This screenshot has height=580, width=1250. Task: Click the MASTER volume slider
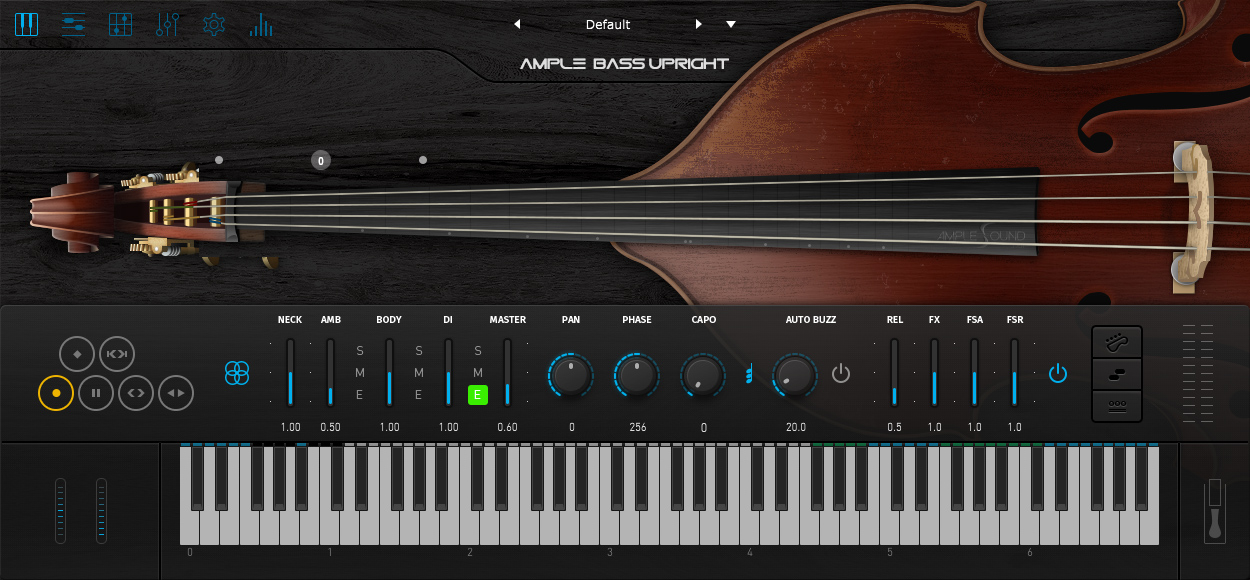coord(507,373)
